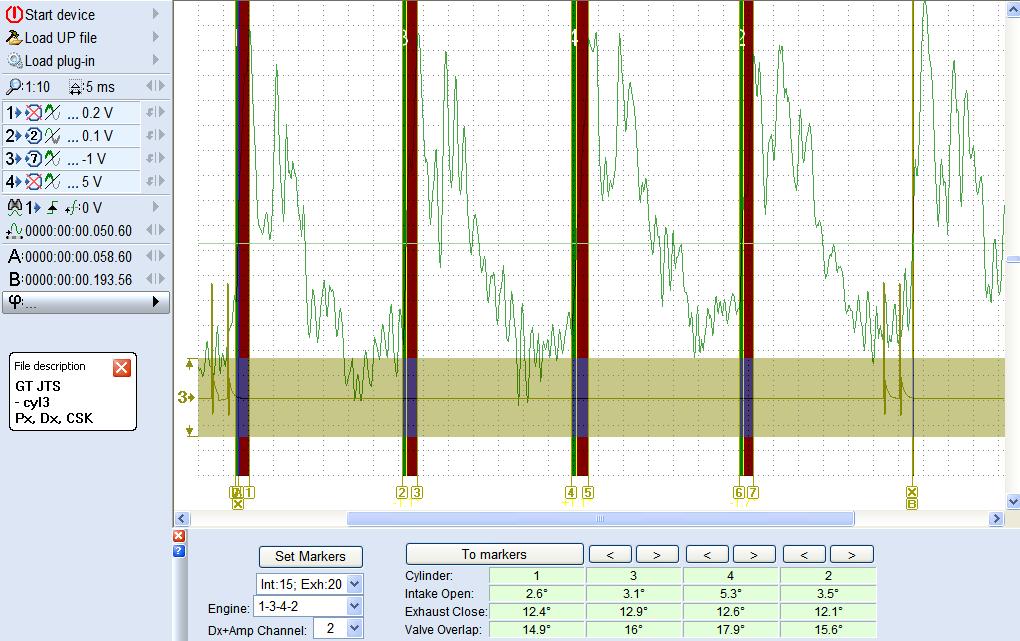The height and width of the screenshot is (641, 1020).
Task: Adjust marker A time stepper arrows
Action: click(155, 256)
